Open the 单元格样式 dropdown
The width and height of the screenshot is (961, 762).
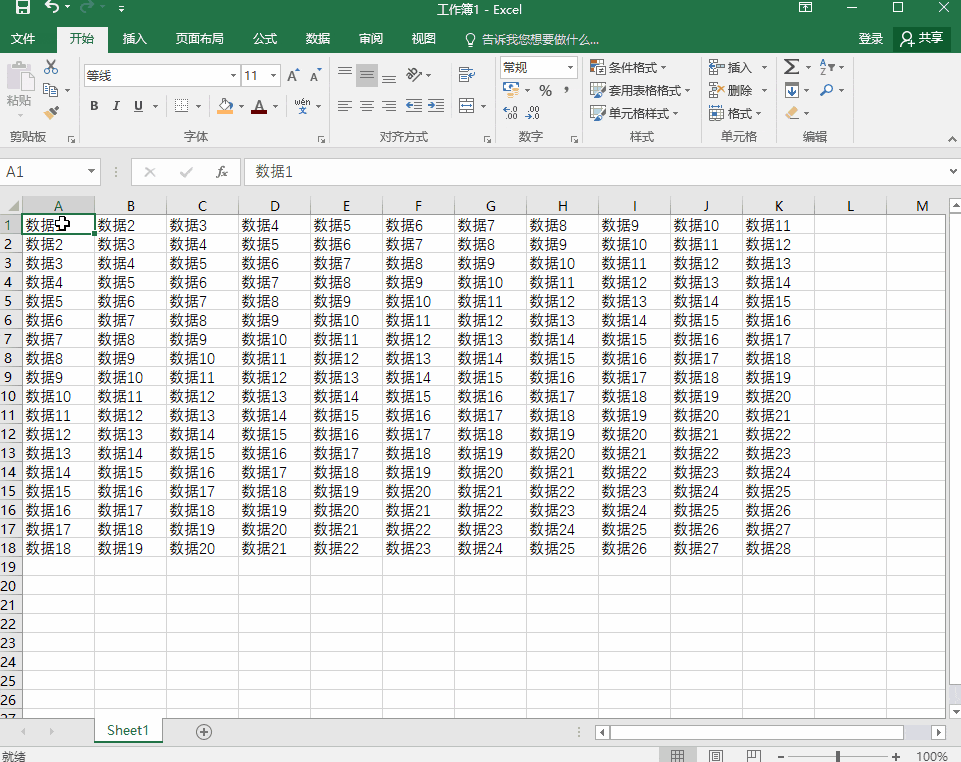point(634,113)
